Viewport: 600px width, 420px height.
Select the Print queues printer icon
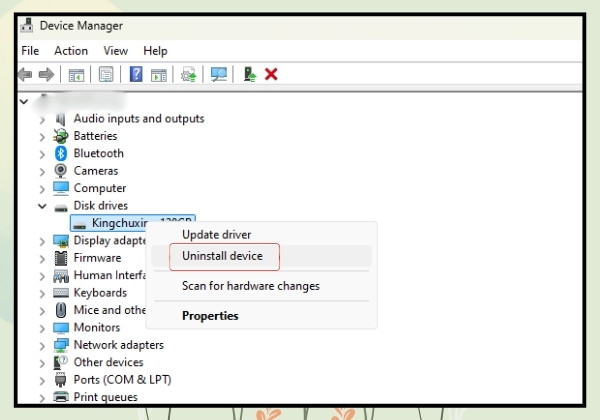[x=61, y=397]
